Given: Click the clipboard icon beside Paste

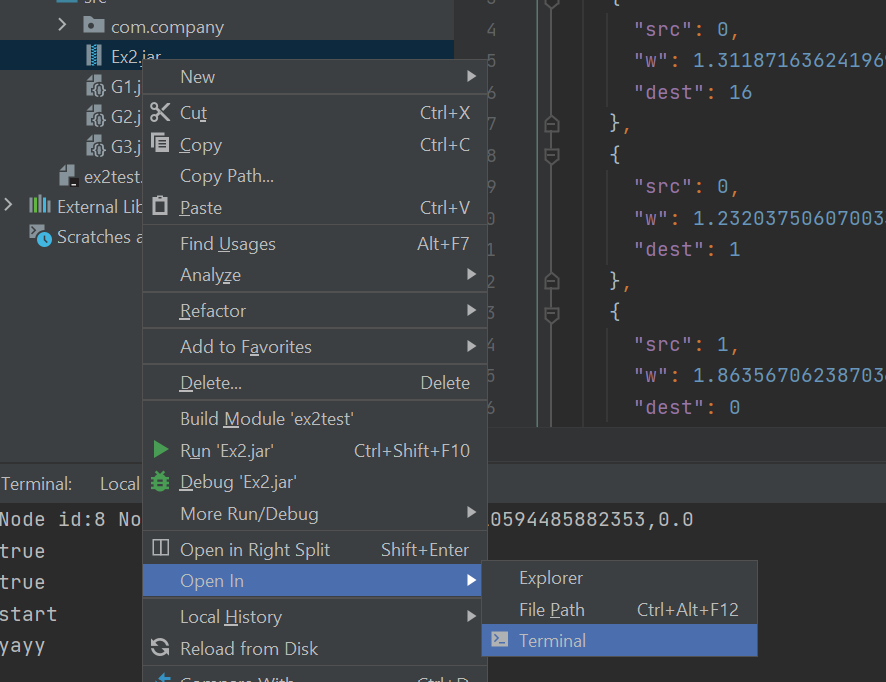Looking at the screenshot, I should [x=160, y=207].
